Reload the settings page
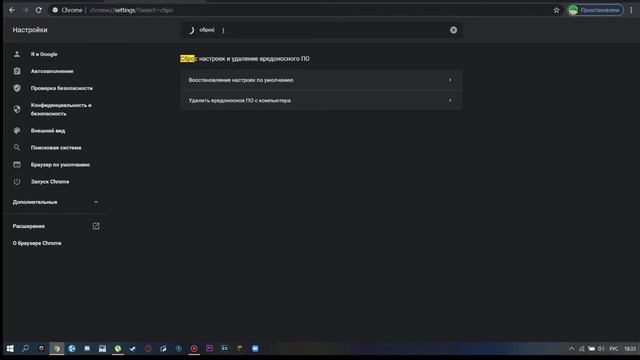The image size is (640, 360). click(38, 10)
